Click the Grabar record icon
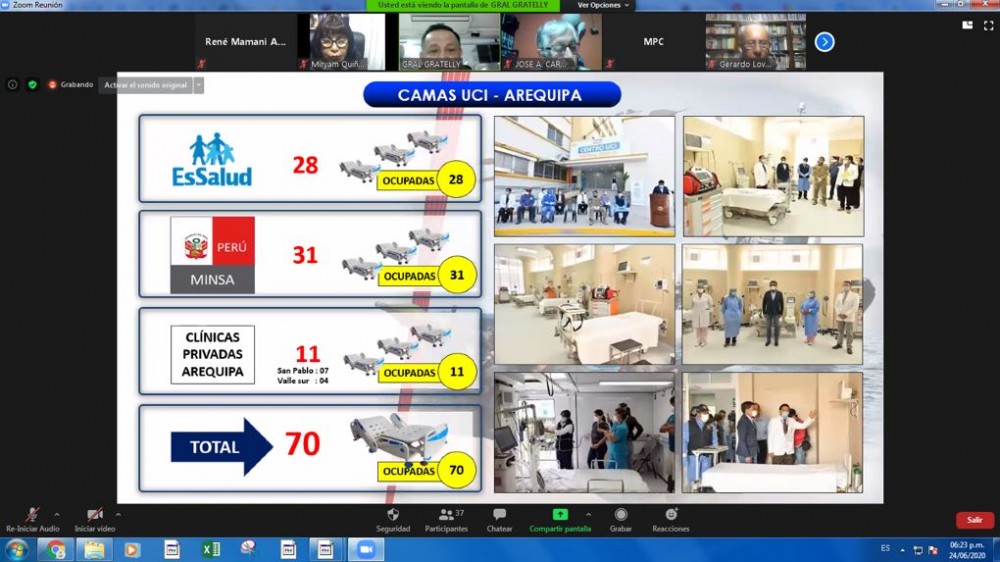Image resolution: width=1000 pixels, height=562 pixels. click(621, 515)
